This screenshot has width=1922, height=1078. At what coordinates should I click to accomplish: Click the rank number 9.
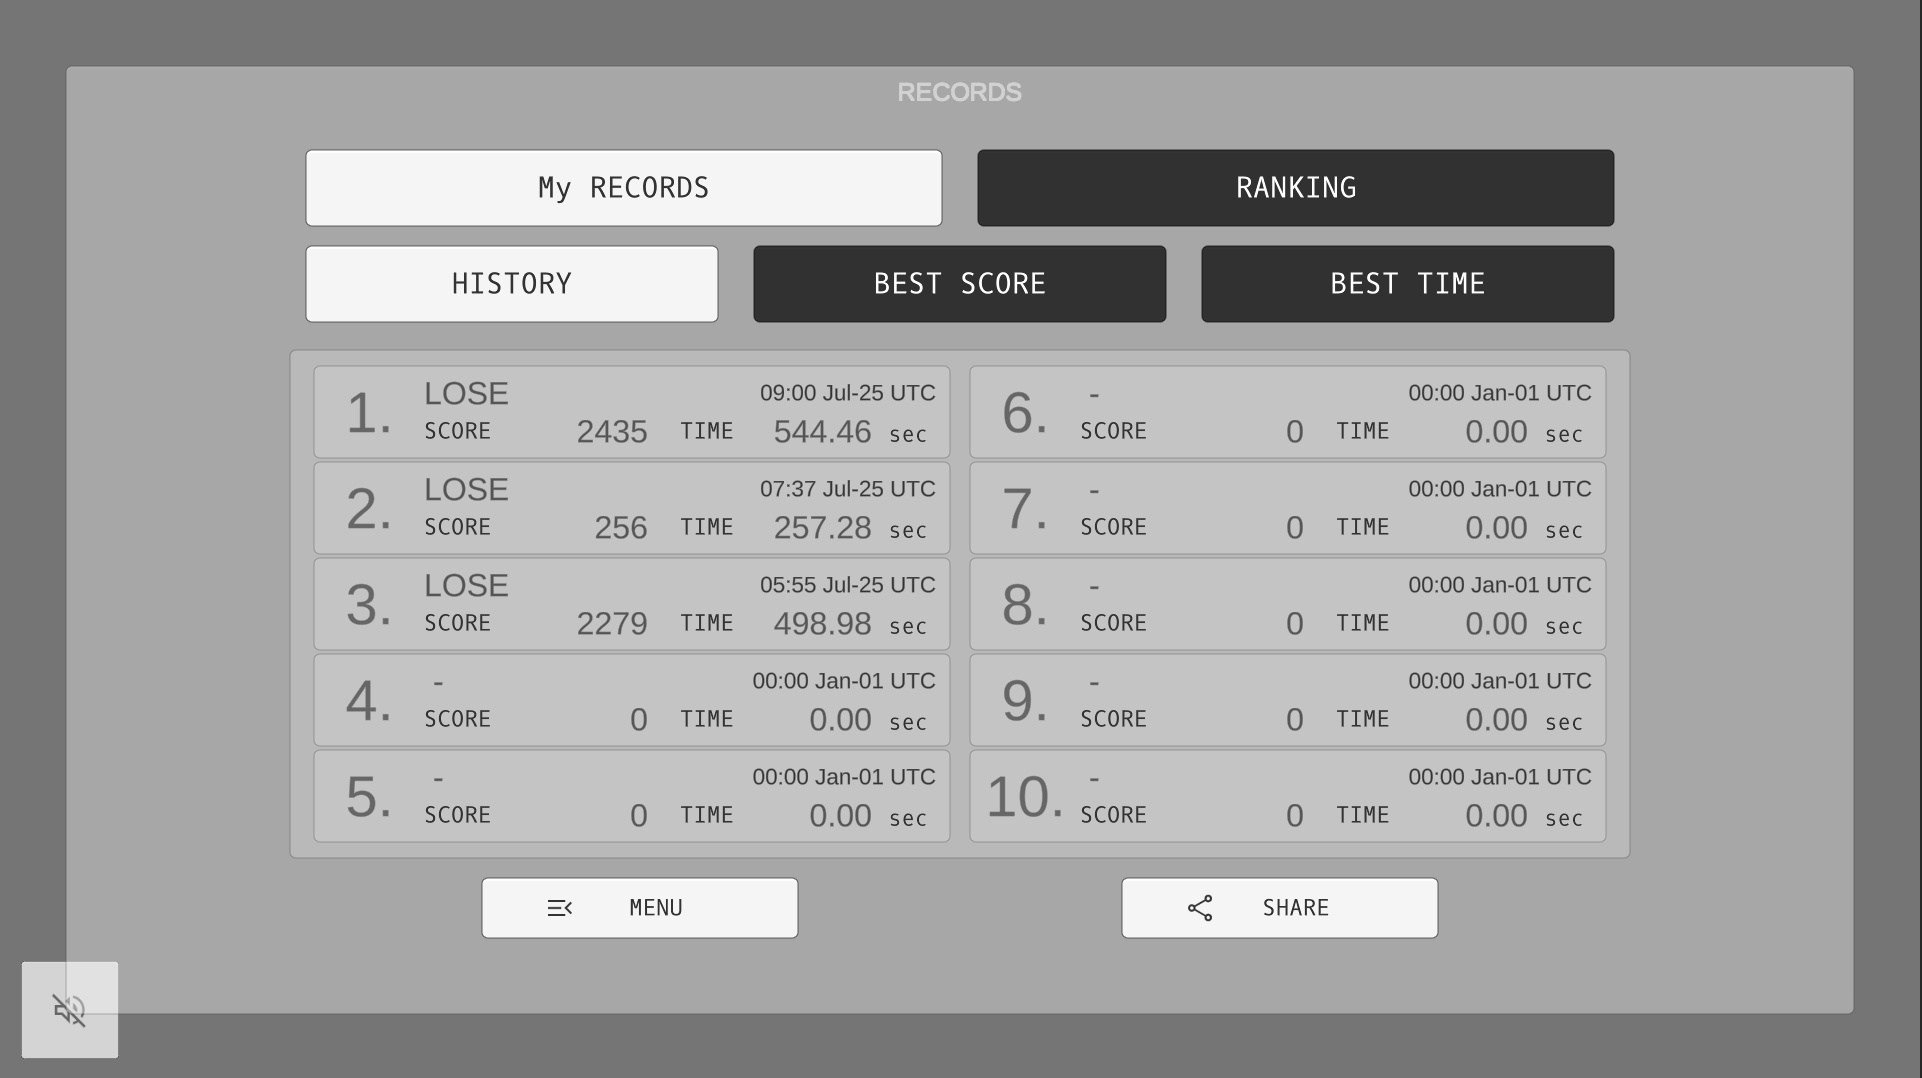pos(1024,701)
